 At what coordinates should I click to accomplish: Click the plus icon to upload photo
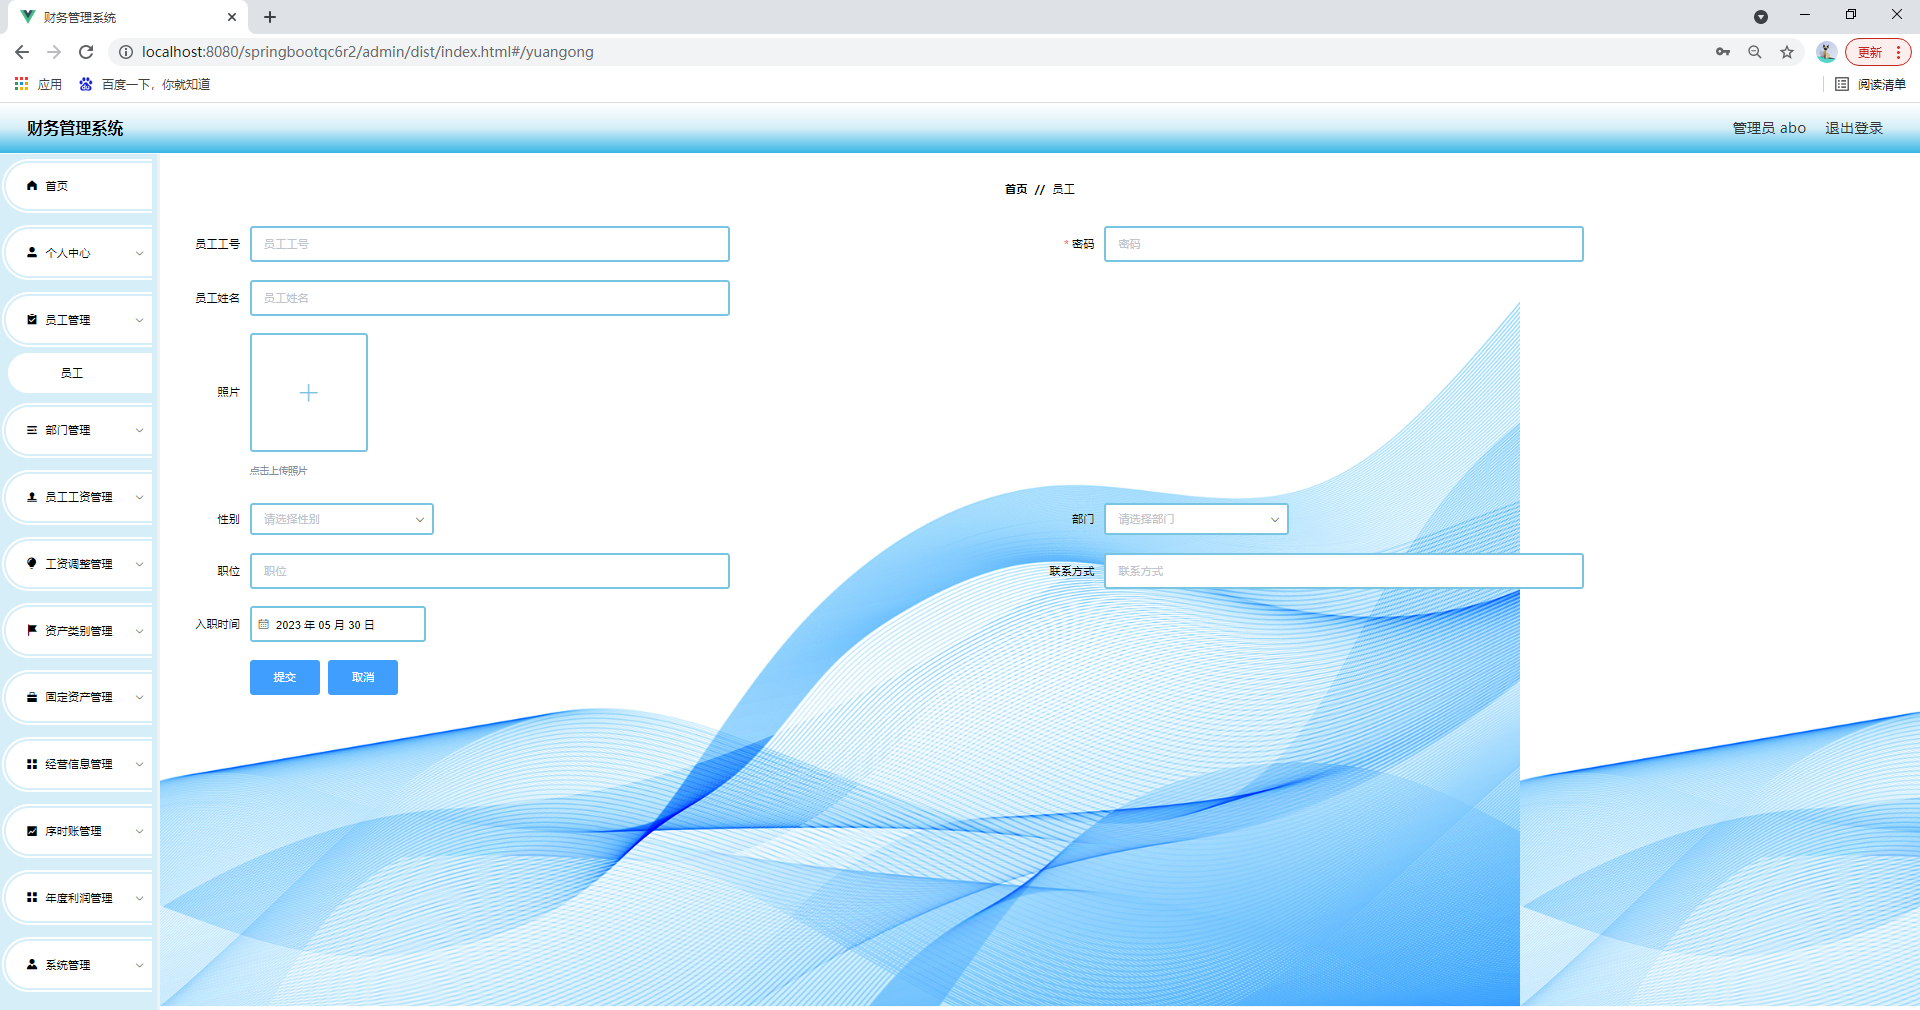click(x=308, y=393)
